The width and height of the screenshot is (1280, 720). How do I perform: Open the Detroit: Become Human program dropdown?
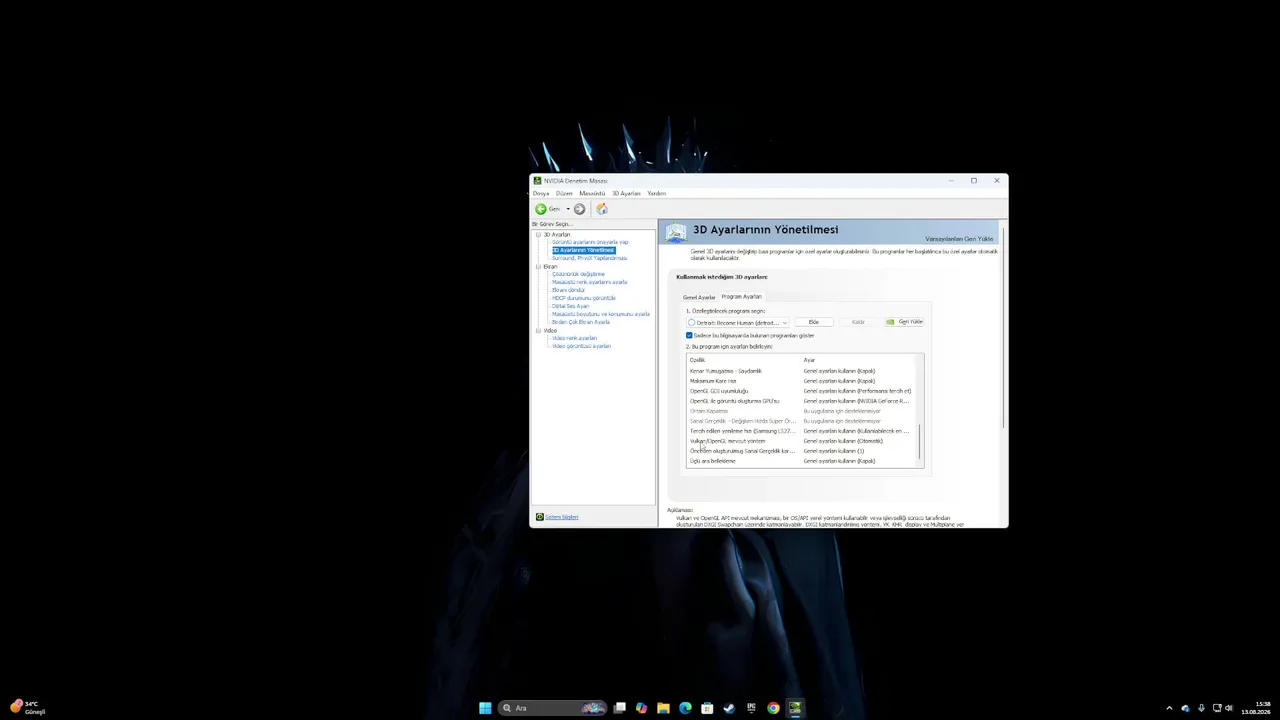click(738, 322)
